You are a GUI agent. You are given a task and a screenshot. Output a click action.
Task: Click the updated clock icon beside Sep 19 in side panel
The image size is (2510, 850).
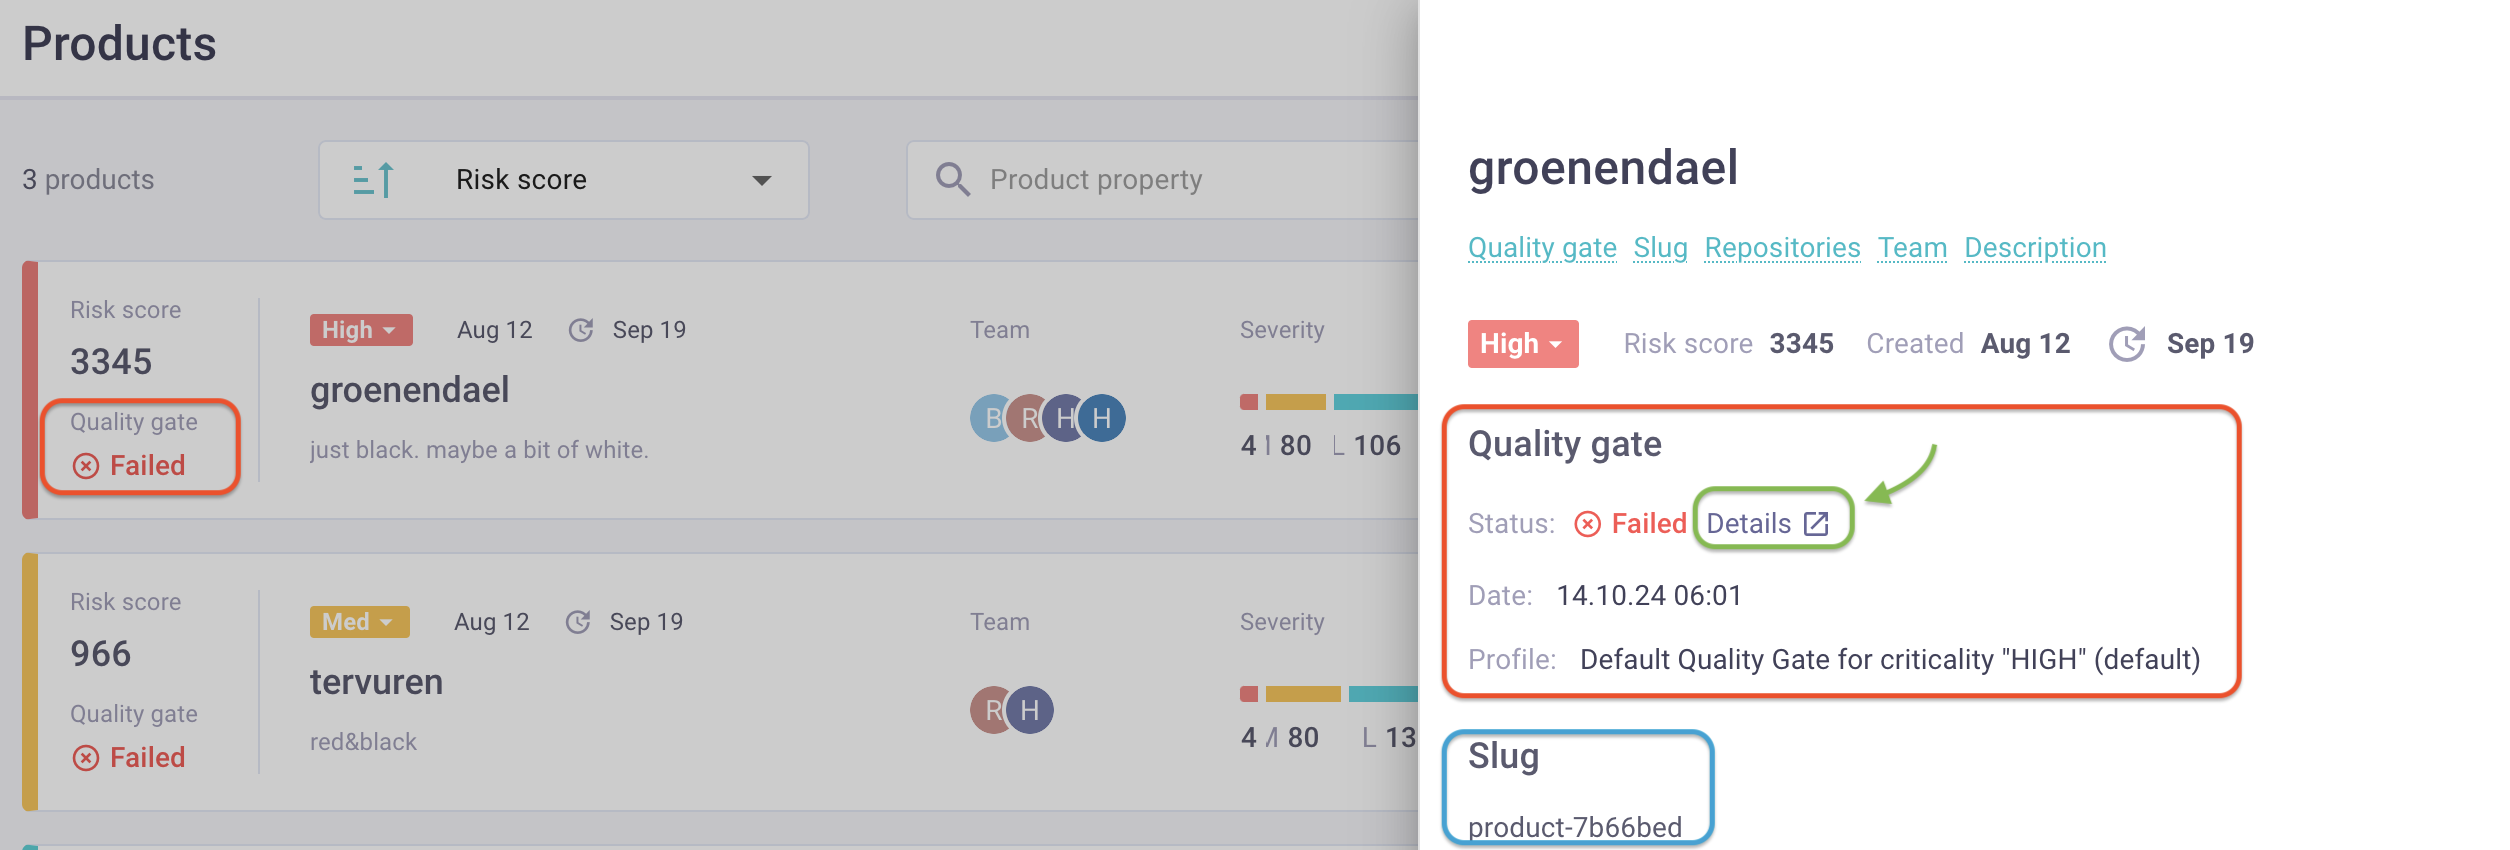pyautogui.click(x=2127, y=344)
